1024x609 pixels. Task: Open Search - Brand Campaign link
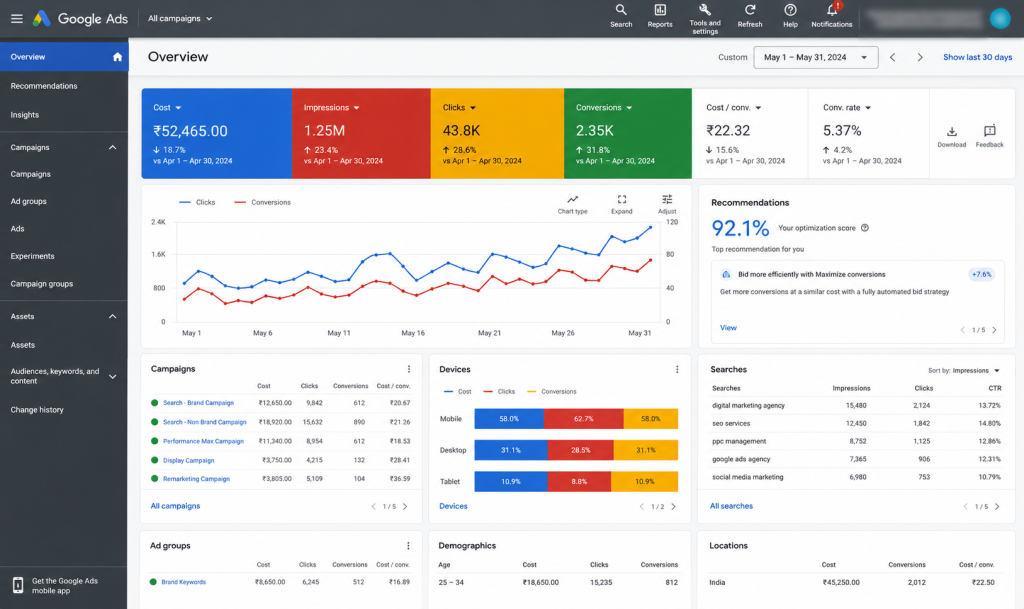click(198, 403)
